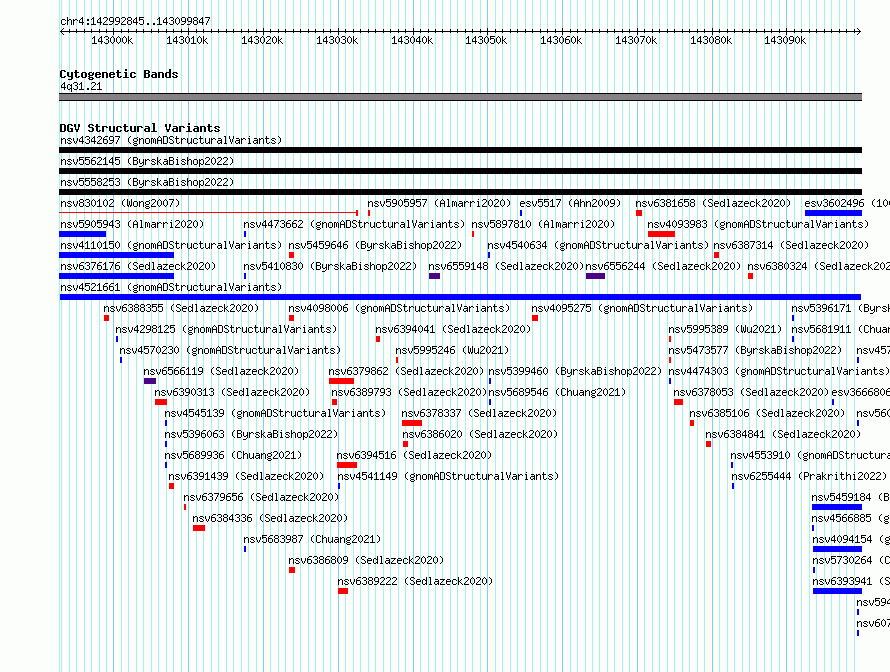This screenshot has height=672, width=890.
Task: Select the nsv4473662 gnomAD variant label
Action: click(x=354, y=224)
